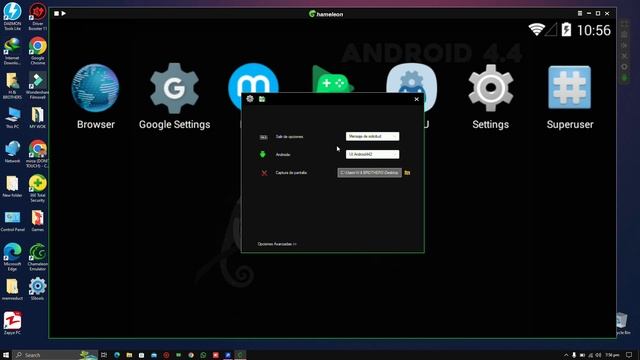This screenshot has width=640, height=360.
Task: Expand Opciones Avanzadas link
Action: click(x=277, y=244)
